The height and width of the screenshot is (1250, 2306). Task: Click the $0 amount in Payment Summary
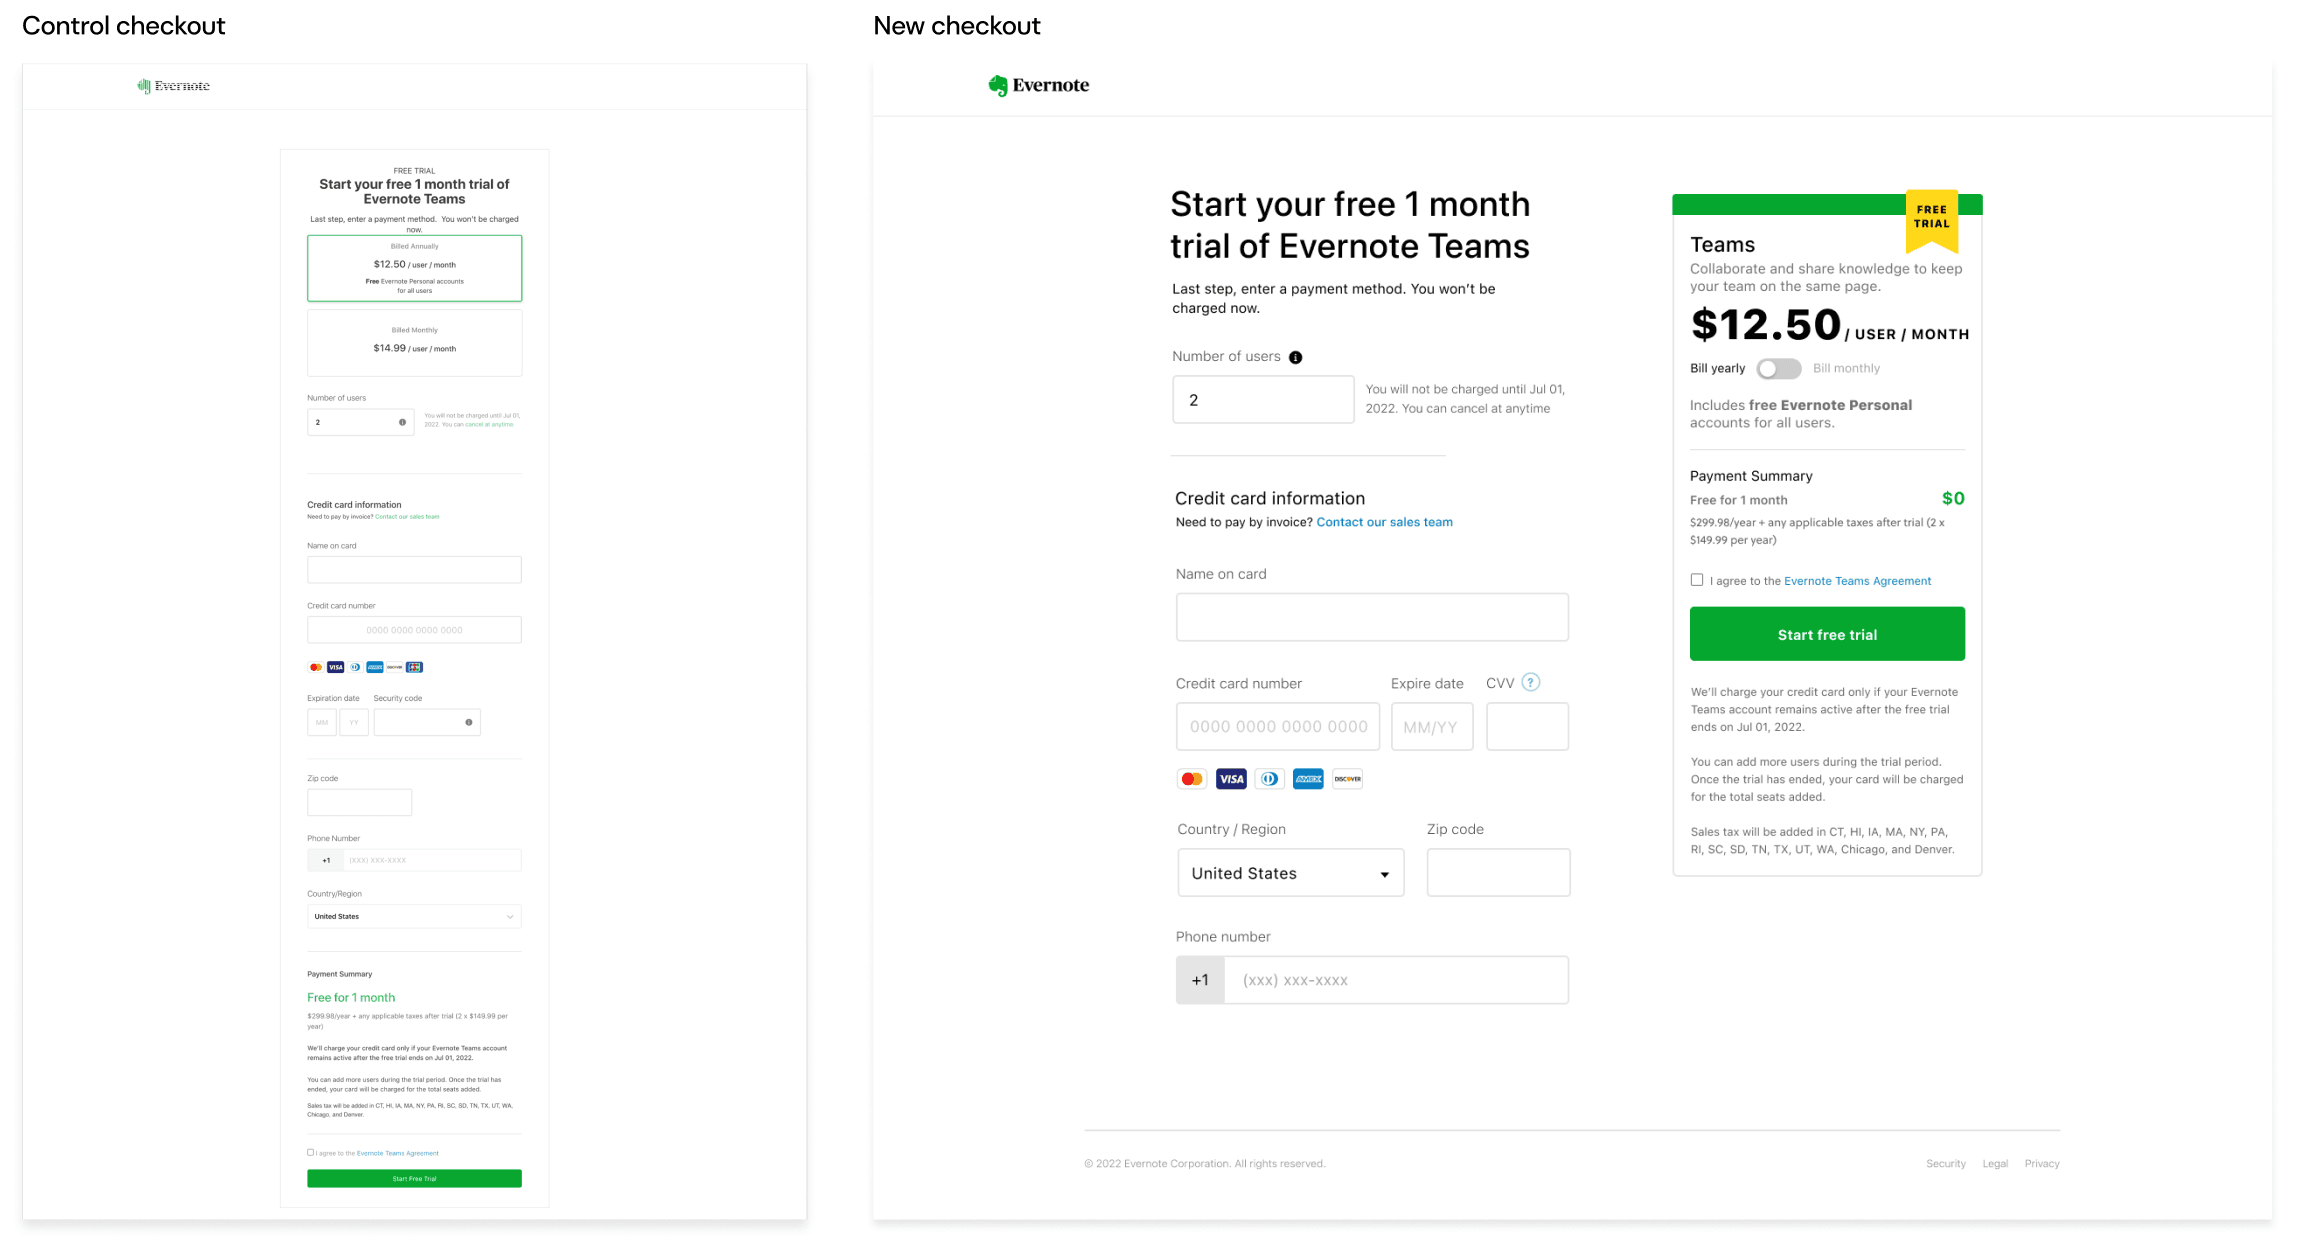click(x=1953, y=499)
